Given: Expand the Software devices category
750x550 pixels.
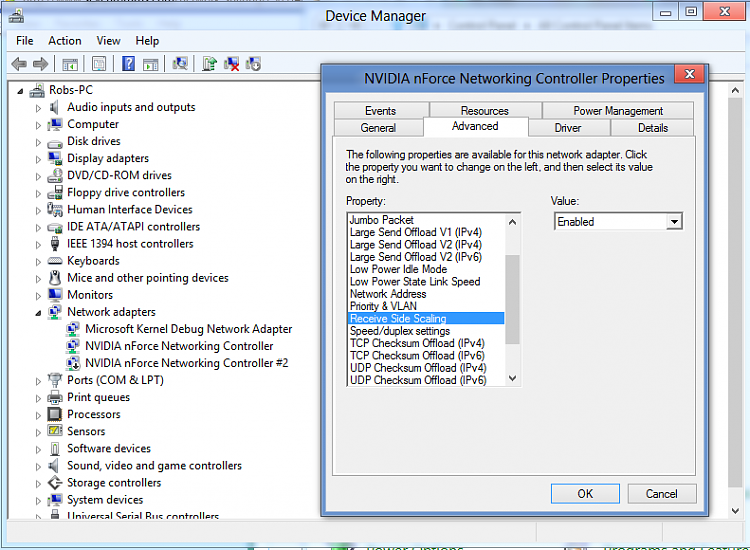Looking at the screenshot, I should pyautogui.click(x=38, y=450).
